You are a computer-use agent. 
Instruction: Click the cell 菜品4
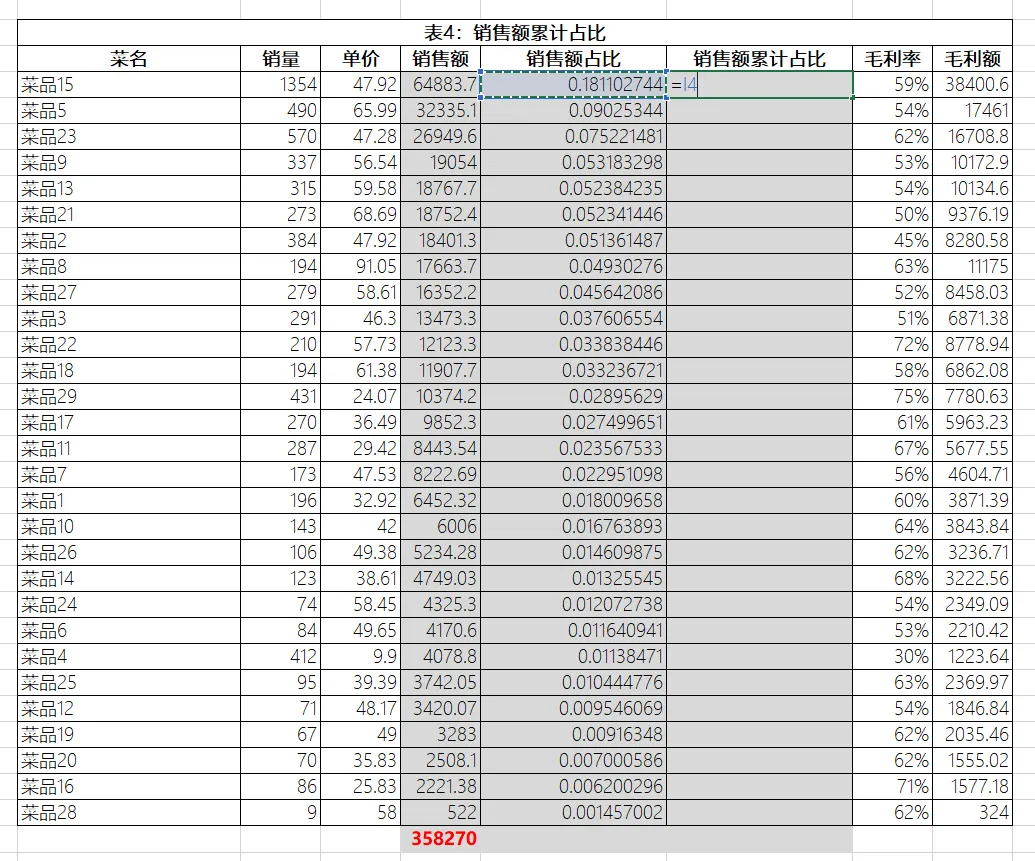[129, 656]
